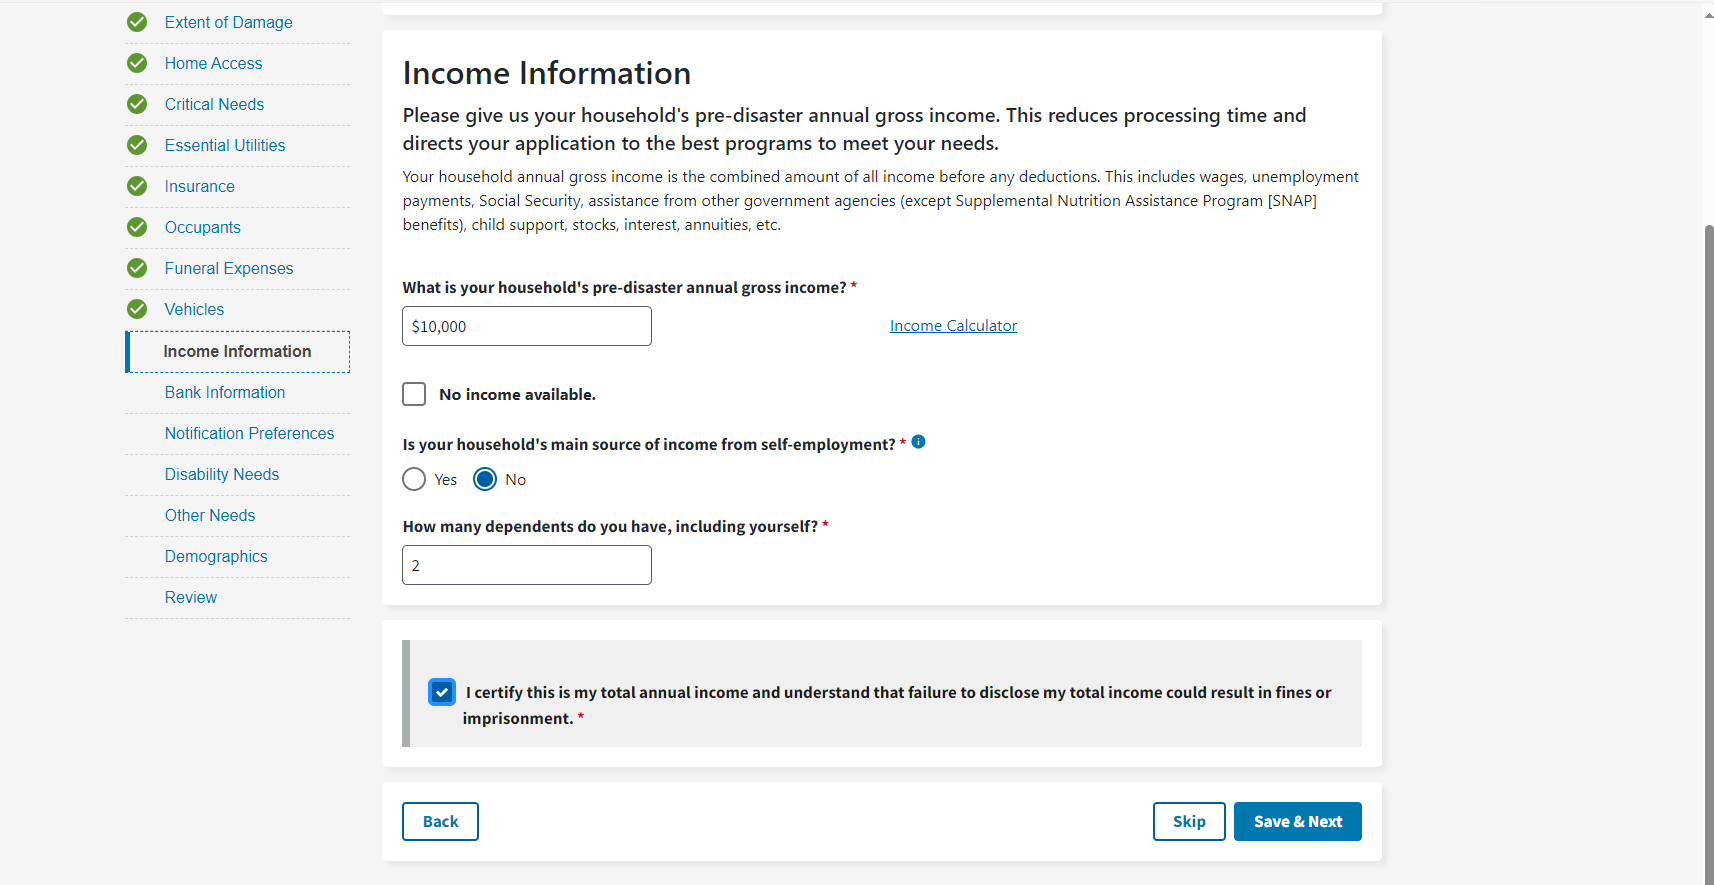This screenshot has width=1714, height=885.
Task: Select Yes for self-employment income
Action: point(414,479)
